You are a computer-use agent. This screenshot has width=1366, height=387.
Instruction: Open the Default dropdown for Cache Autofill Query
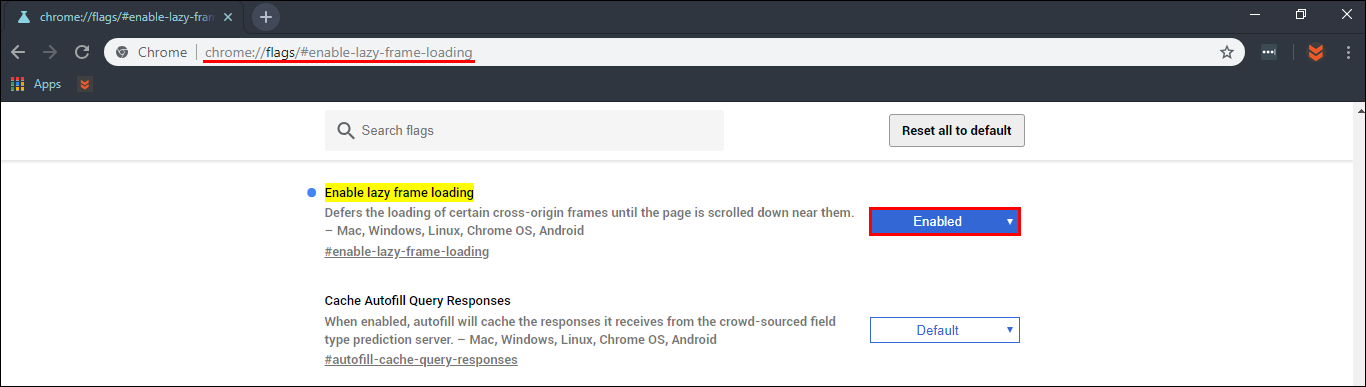click(x=945, y=330)
